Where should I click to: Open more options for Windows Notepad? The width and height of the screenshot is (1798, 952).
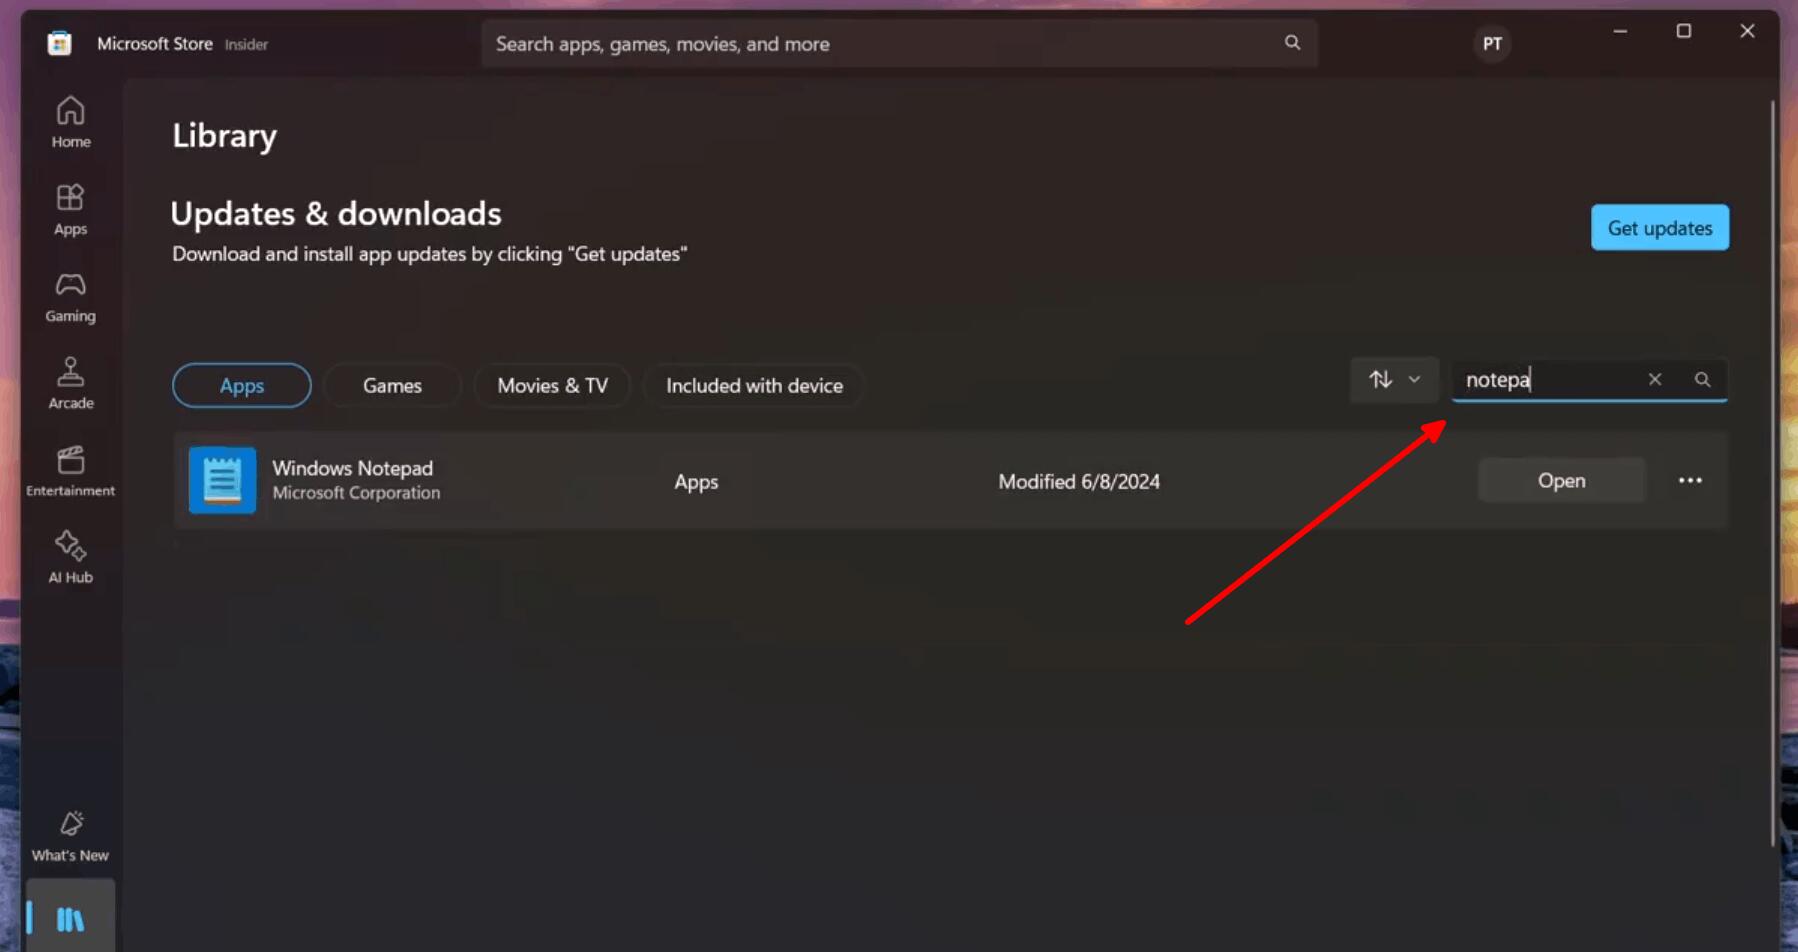pos(1690,480)
